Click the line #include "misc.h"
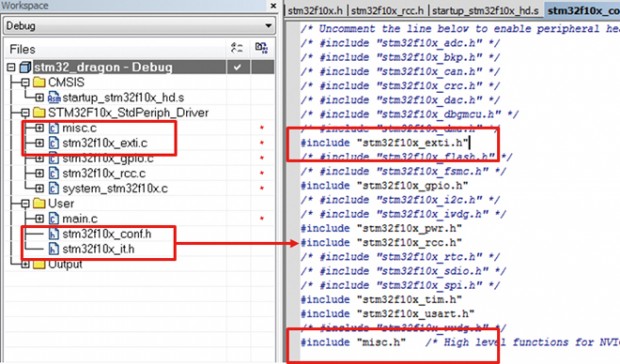620x364 pixels. point(353,342)
